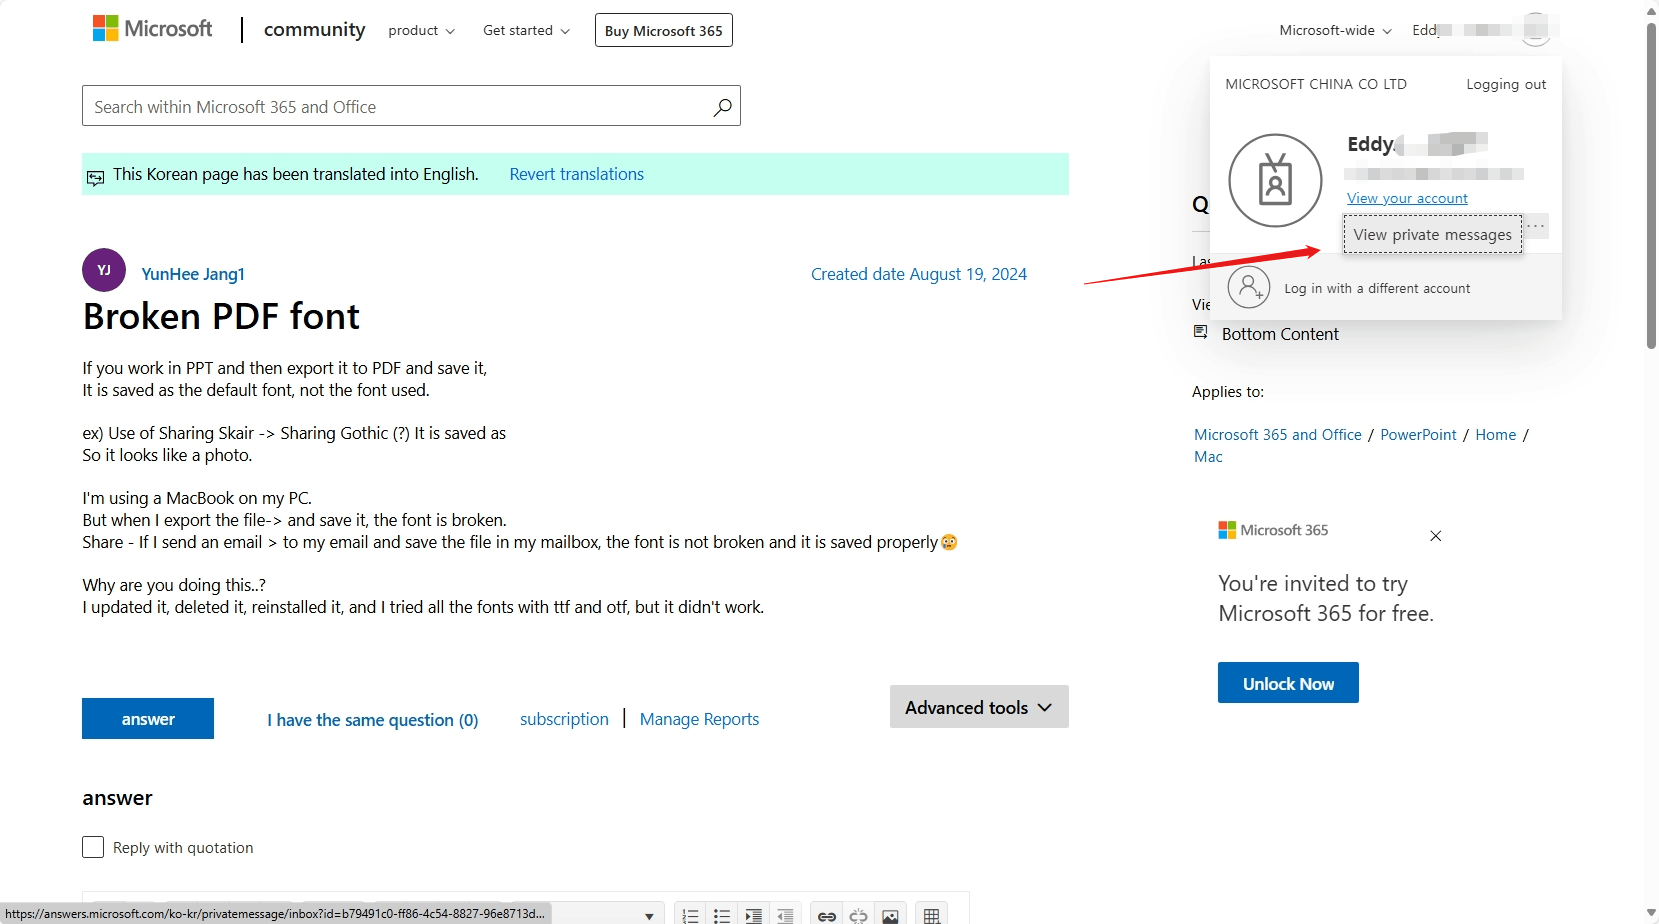Select View private messages
1659x924 pixels.
[1433, 235]
